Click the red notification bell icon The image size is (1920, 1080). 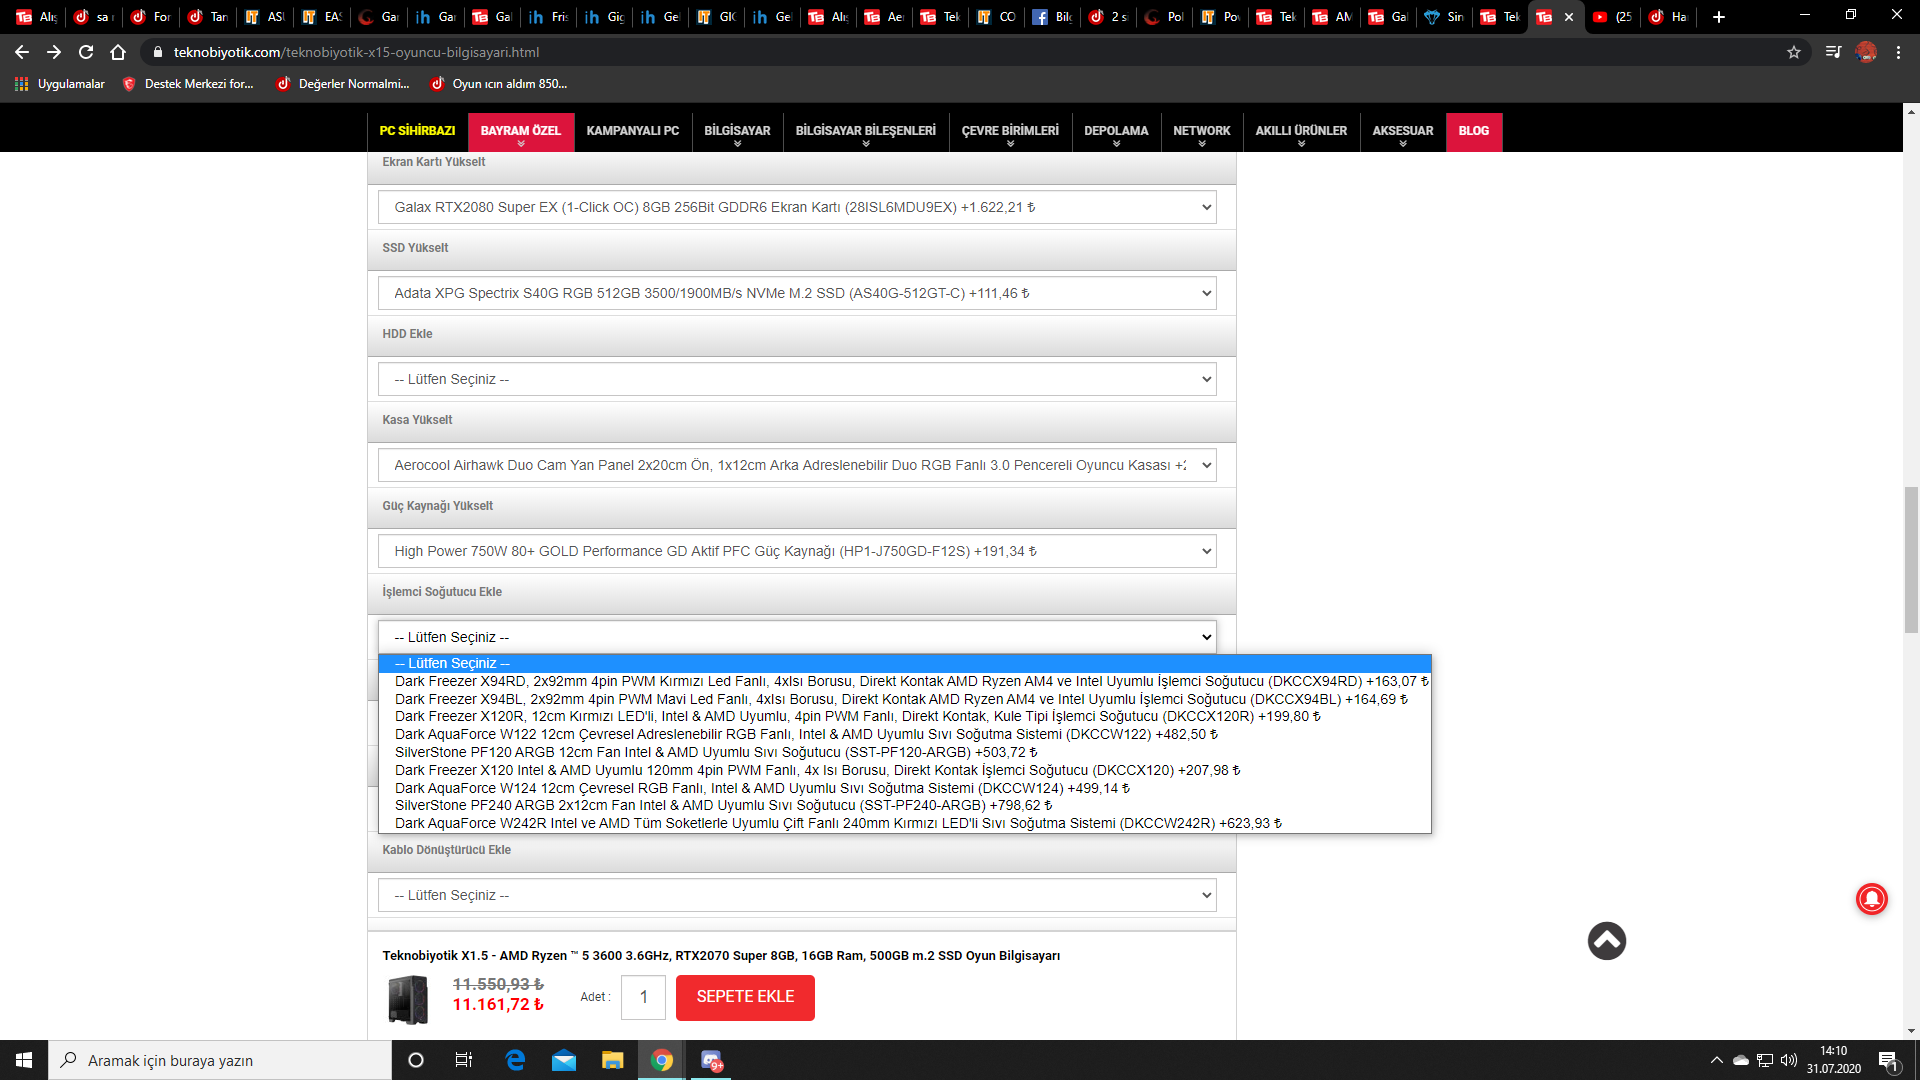click(1871, 899)
